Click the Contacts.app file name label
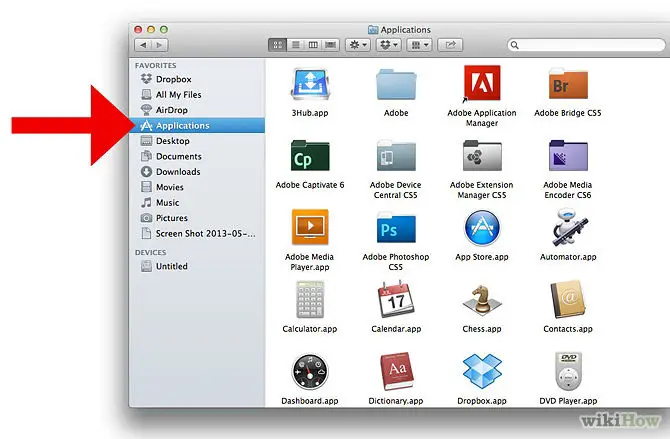The width and height of the screenshot is (670, 439). click(x=568, y=329)
